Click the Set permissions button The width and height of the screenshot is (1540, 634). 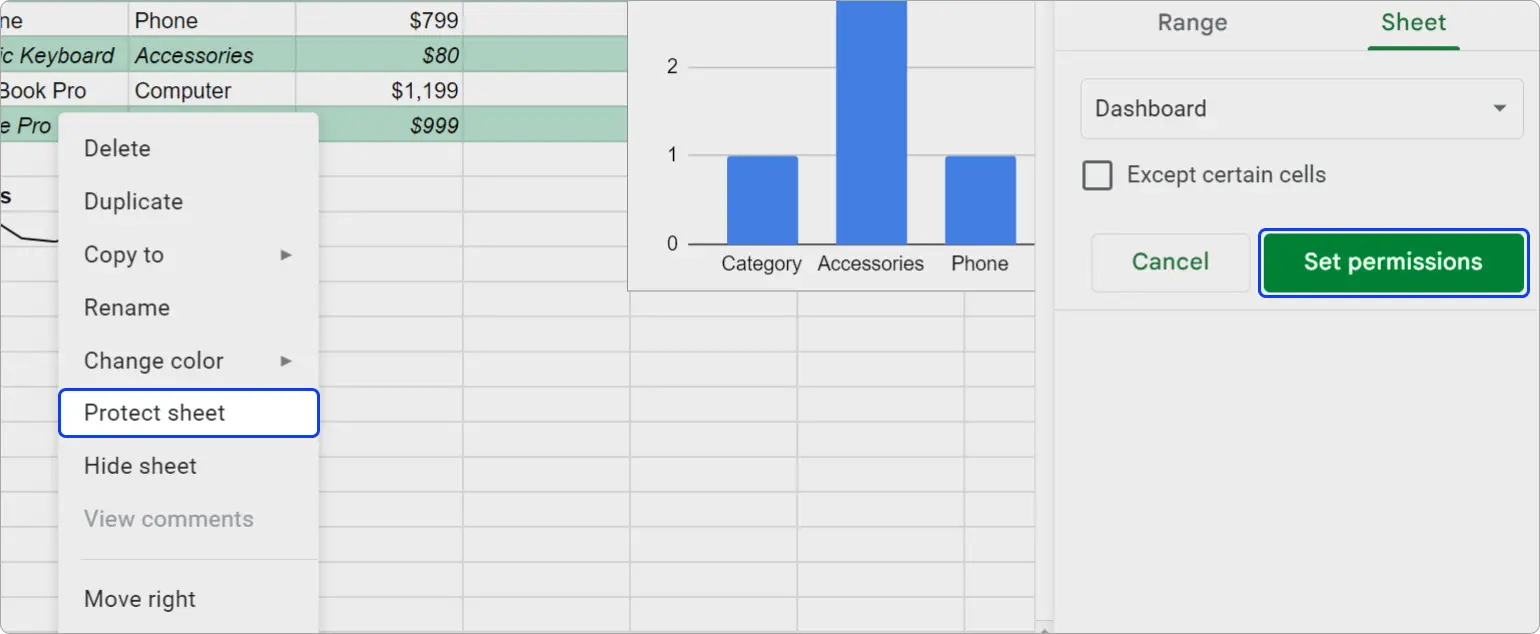click(x=1393, y=262)
